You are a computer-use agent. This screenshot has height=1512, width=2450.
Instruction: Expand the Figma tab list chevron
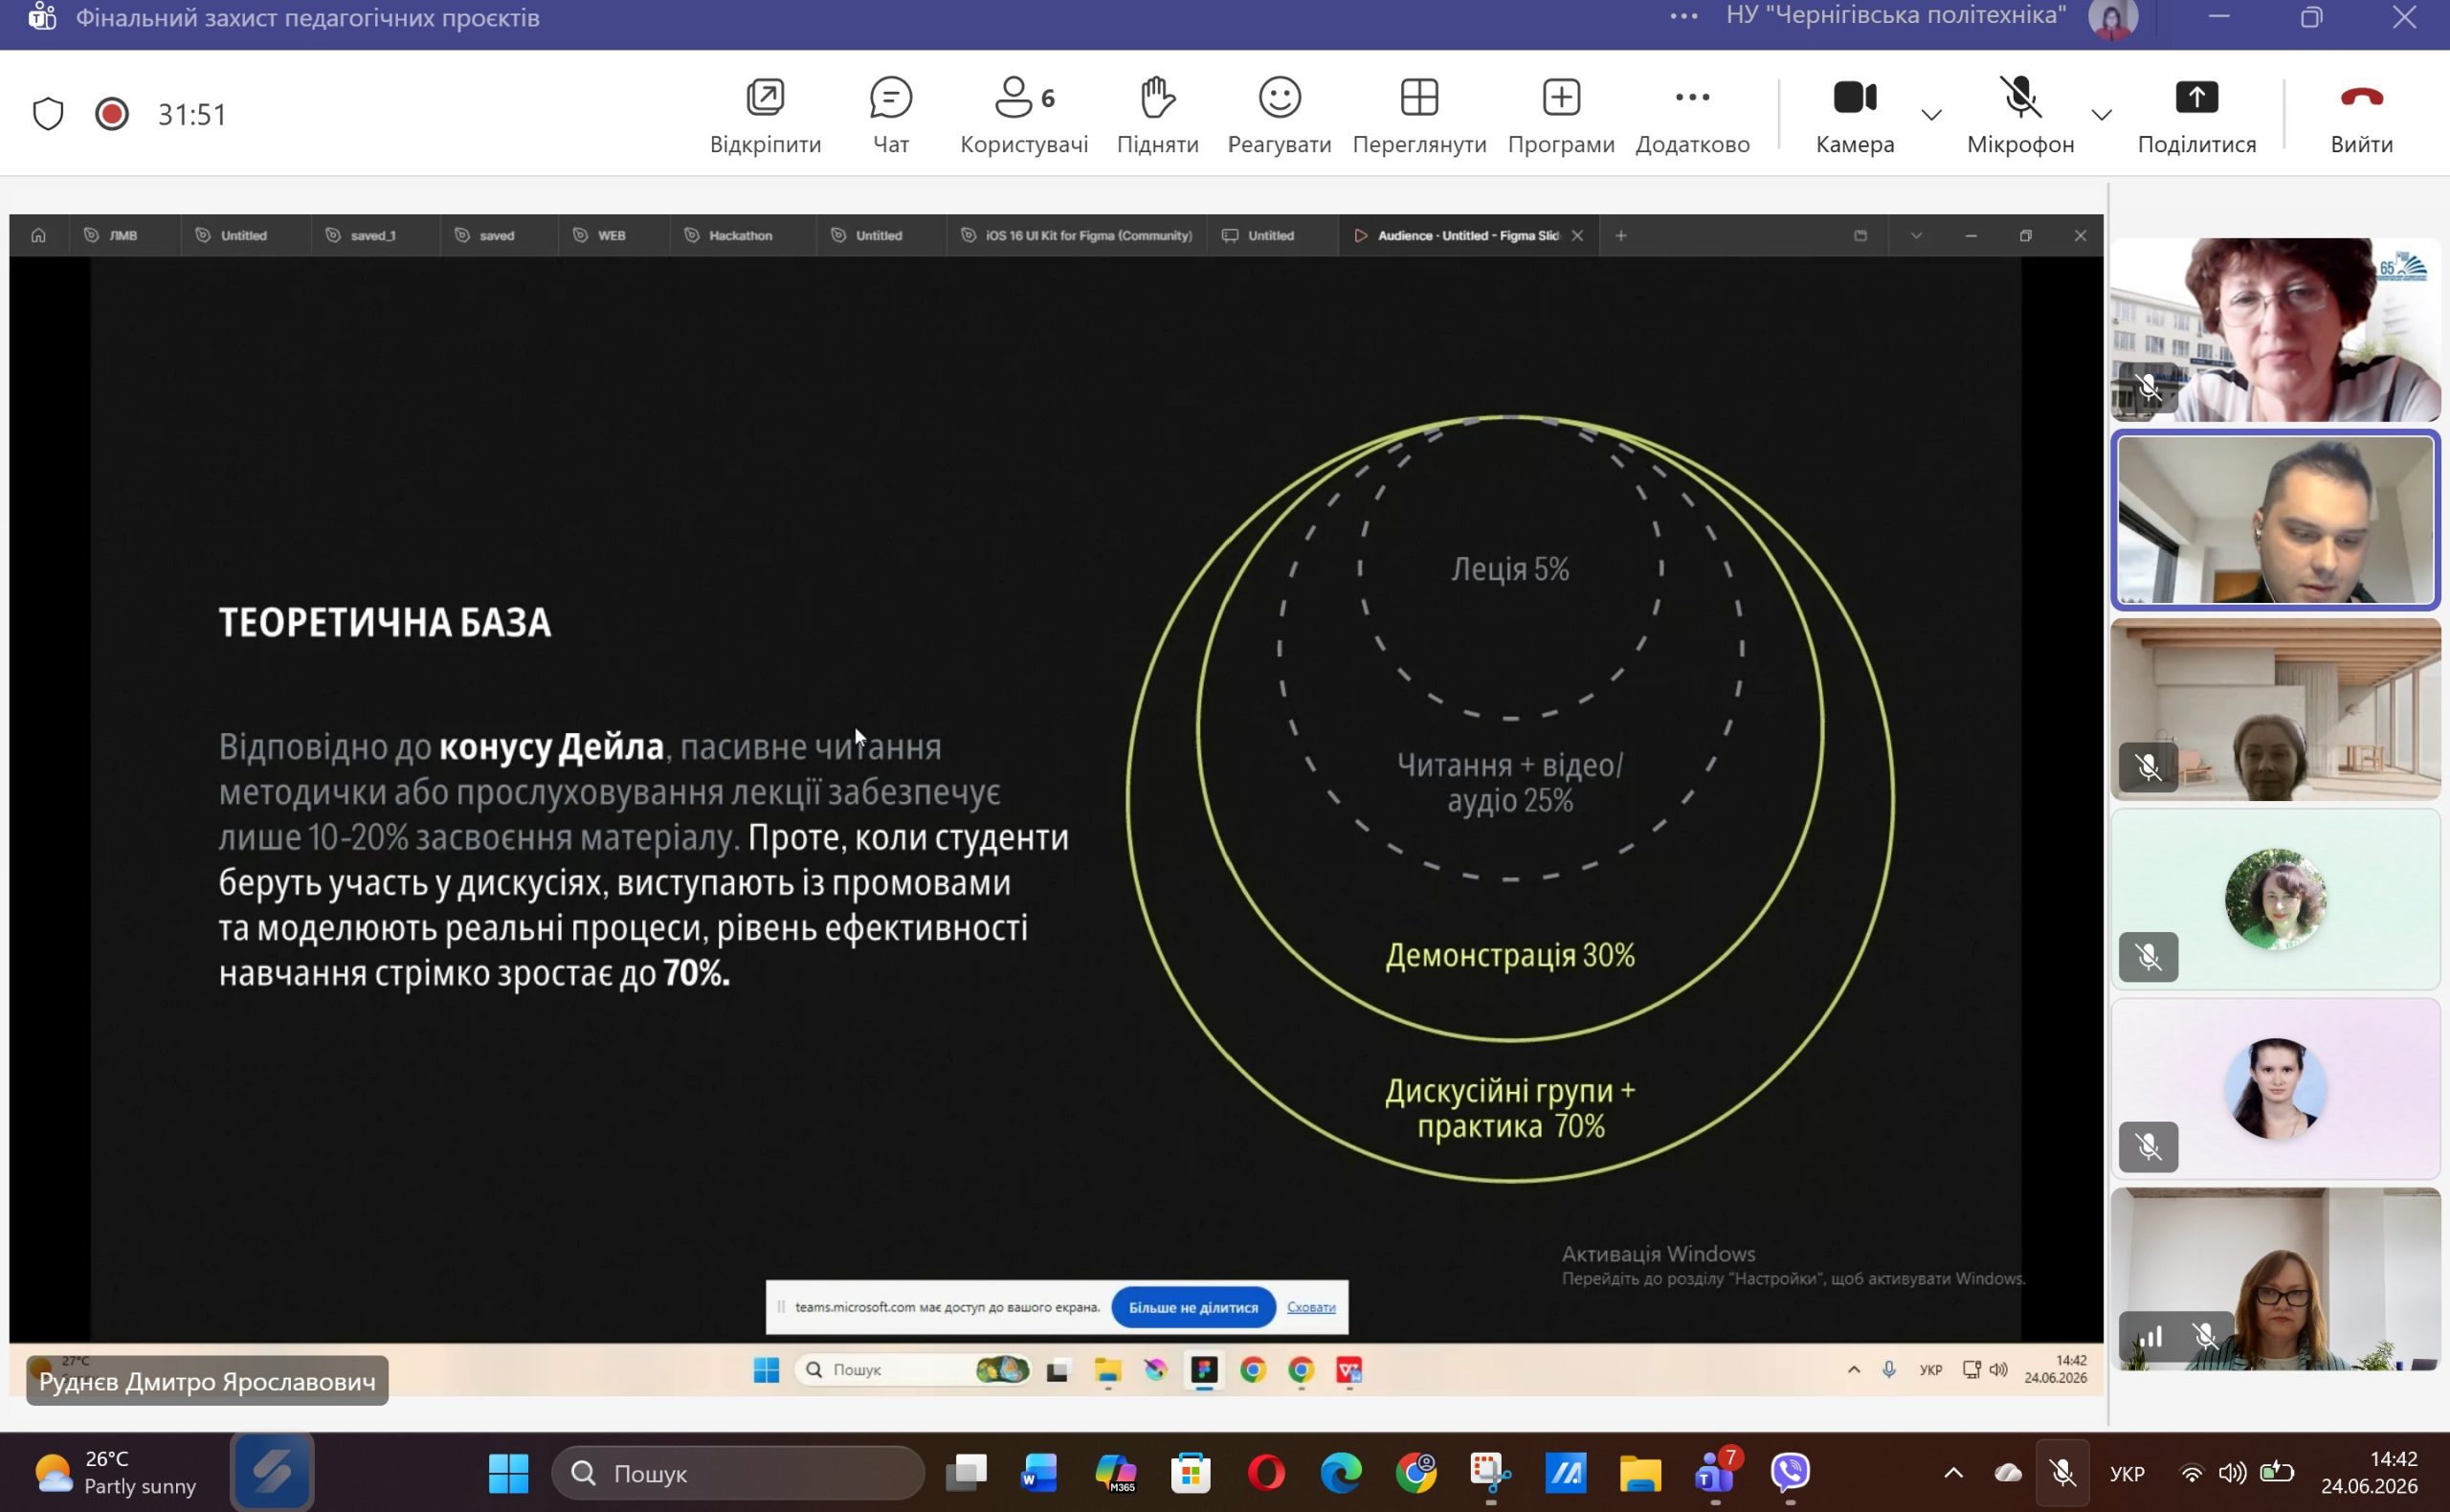(x=1915, y=236)
